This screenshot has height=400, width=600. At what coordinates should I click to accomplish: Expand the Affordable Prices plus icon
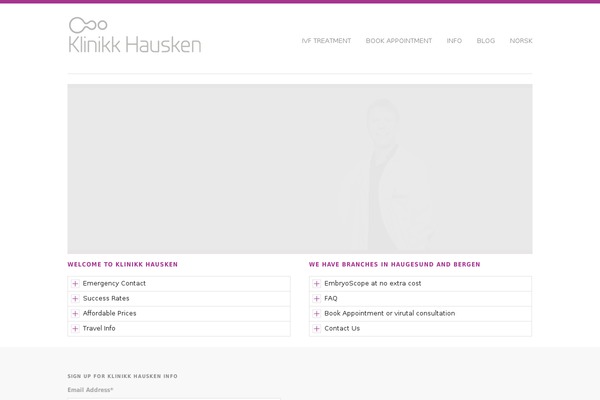point(75,313)
